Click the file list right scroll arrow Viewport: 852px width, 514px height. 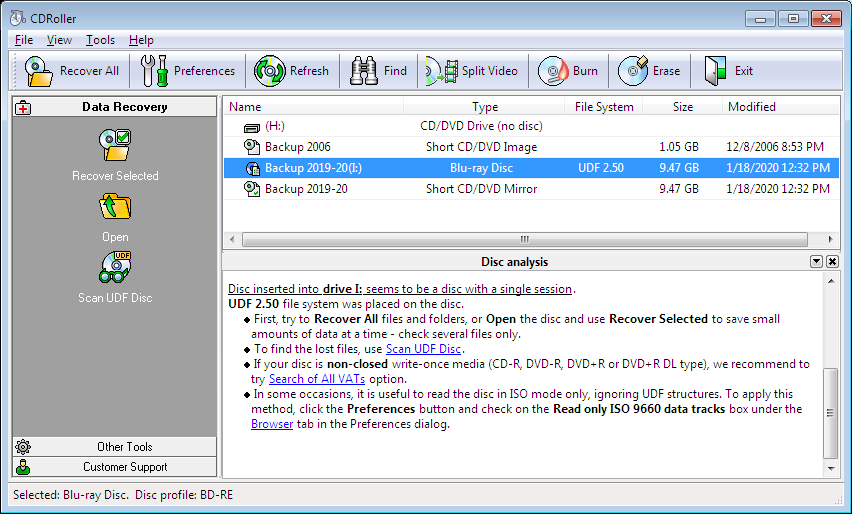[830, 239]
